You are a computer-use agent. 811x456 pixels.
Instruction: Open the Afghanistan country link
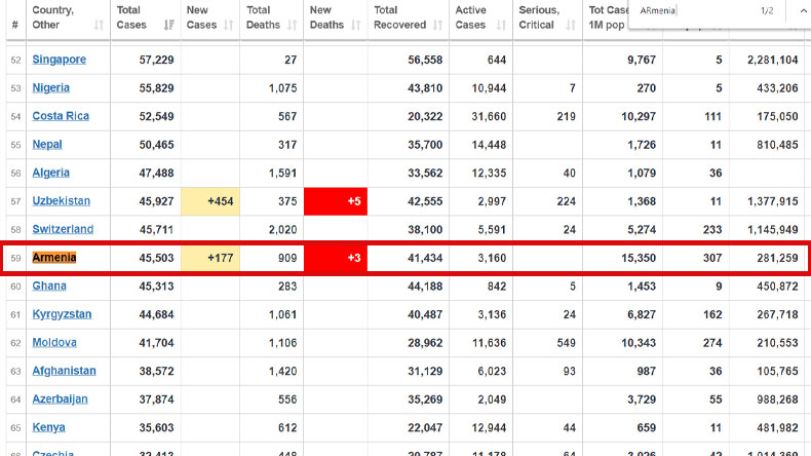64,371
